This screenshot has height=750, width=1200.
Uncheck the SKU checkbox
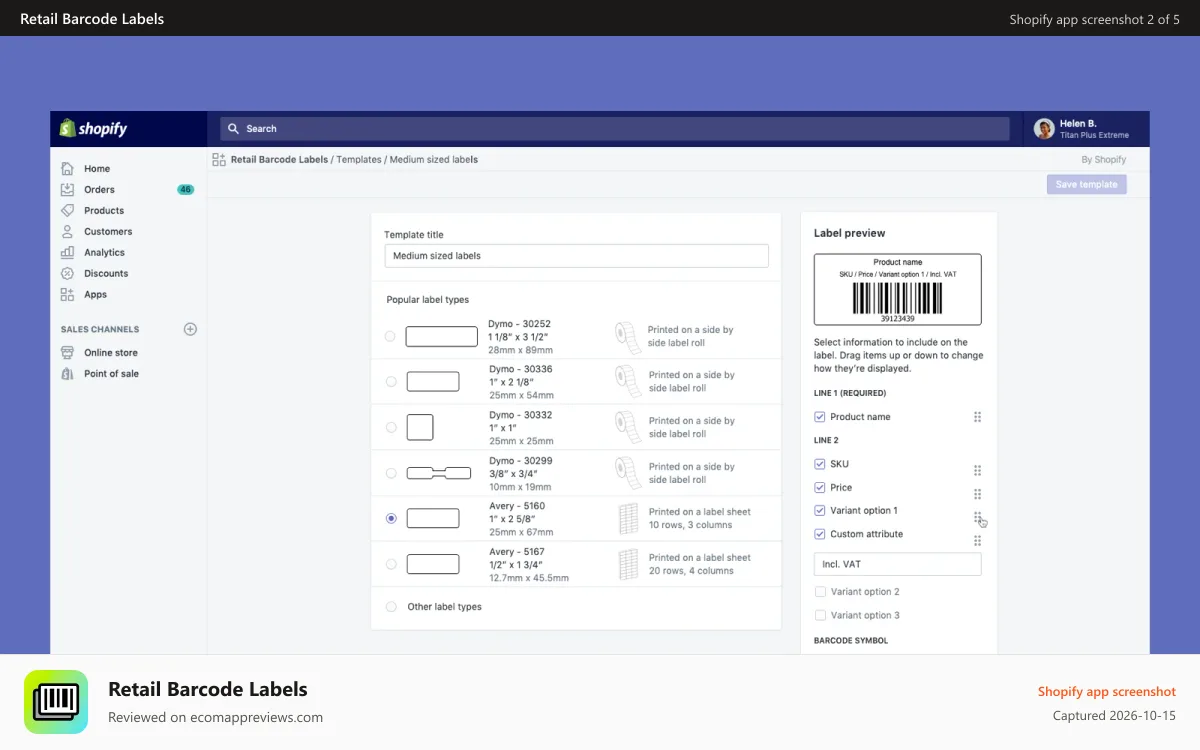[820, 464]
